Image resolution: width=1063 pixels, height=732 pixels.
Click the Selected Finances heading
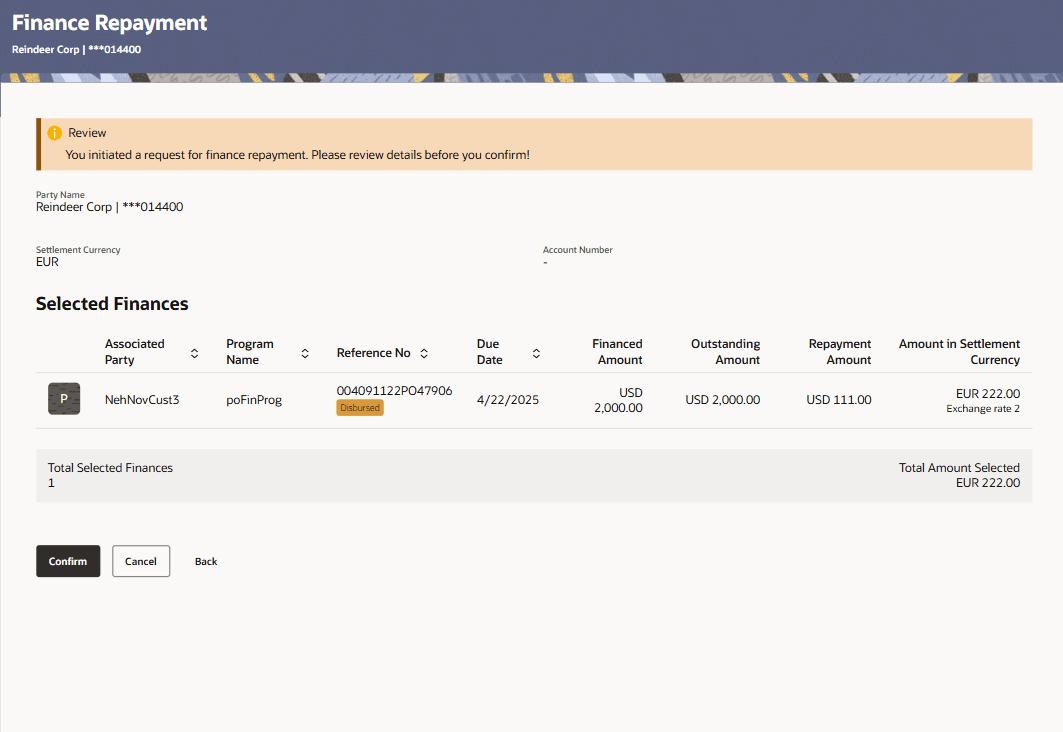tap(112, 304)
